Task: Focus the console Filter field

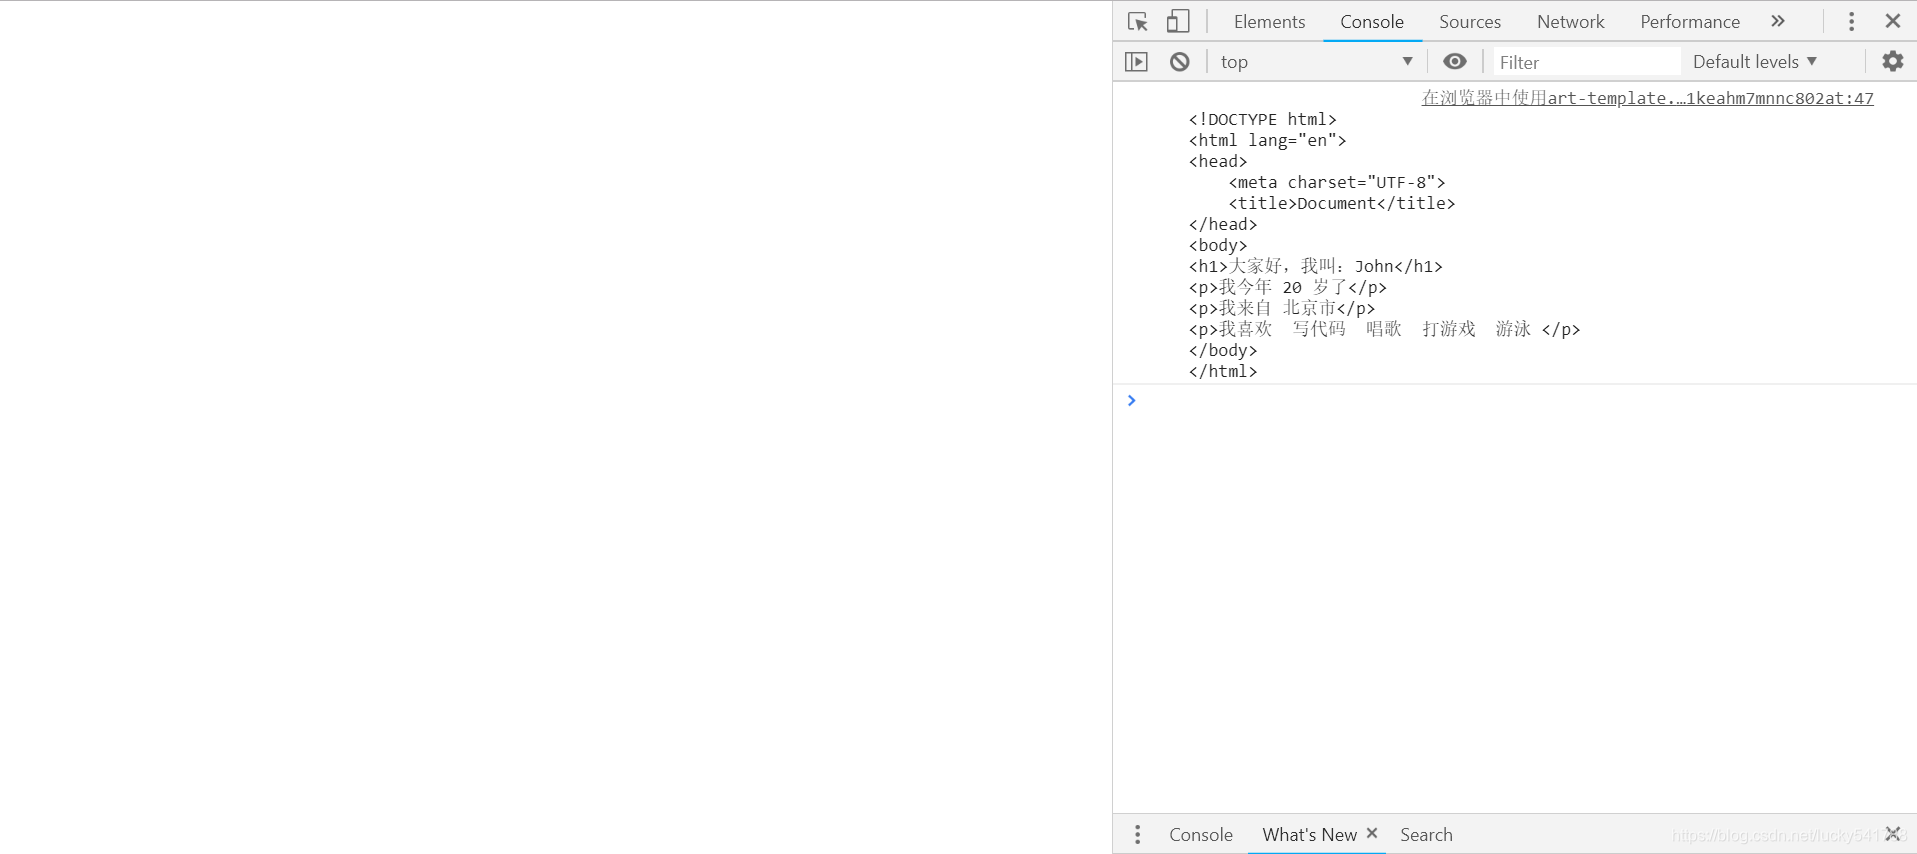Action: pyautogui.click(x=1587, y=62)
